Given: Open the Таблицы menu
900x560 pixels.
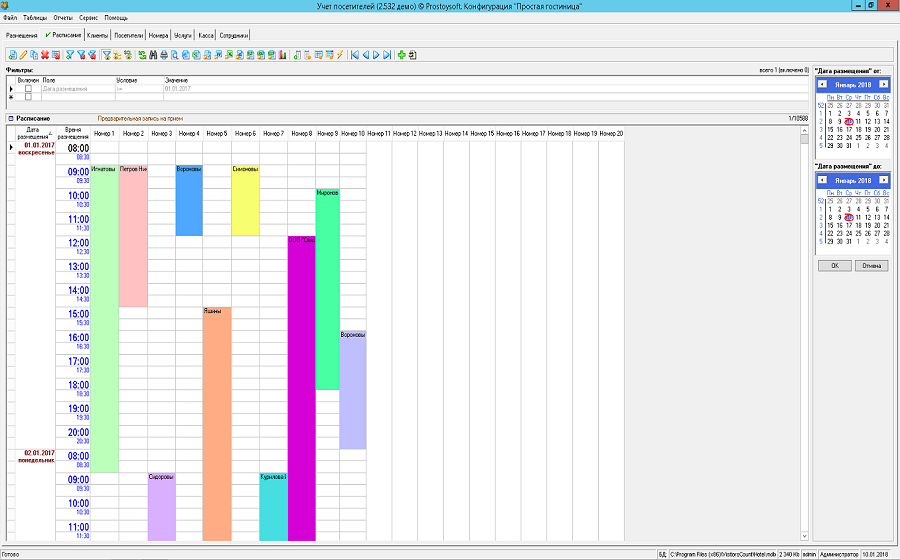Looking at the screenshot, I should click(35, 18).
